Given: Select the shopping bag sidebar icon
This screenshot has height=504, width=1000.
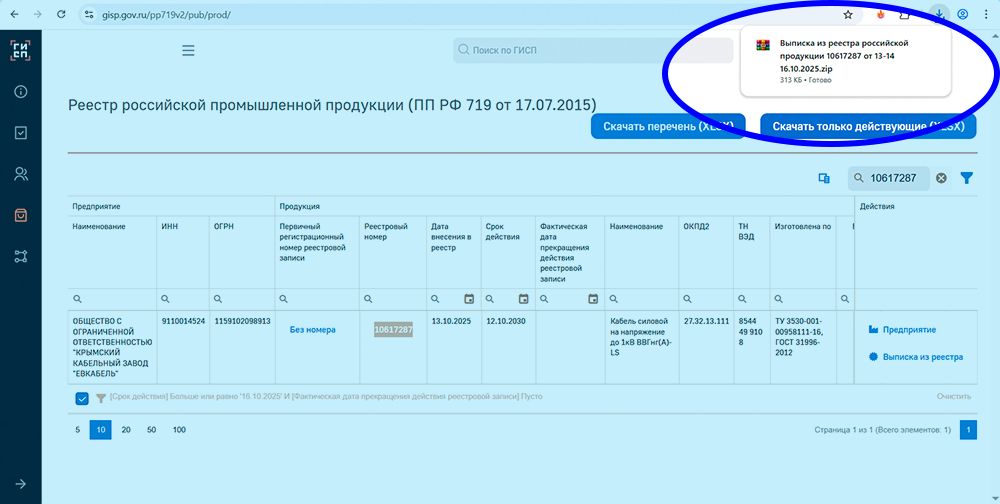Looking at the screenshot, I should coord(20,215).
